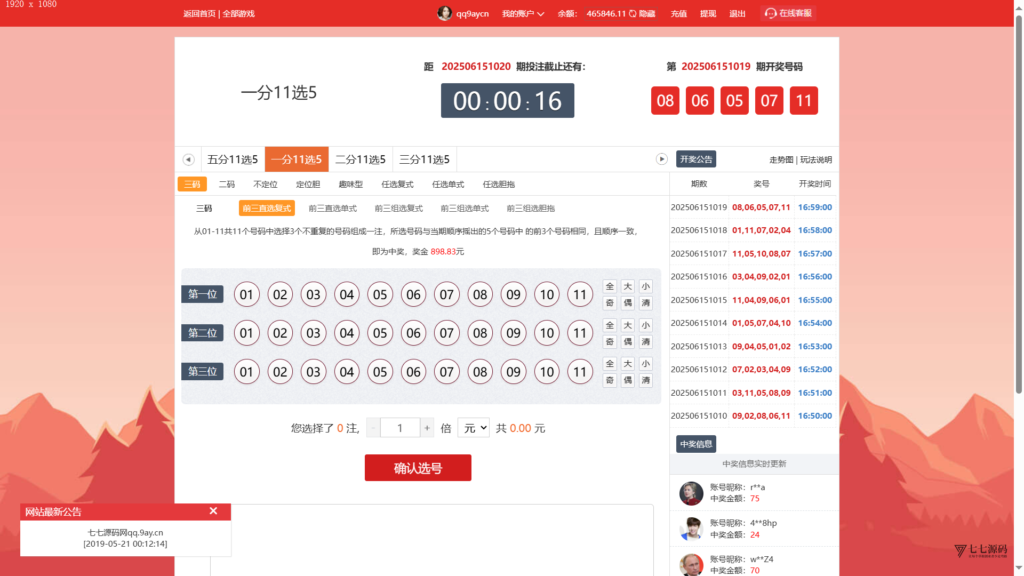This screenshot has width=1024, height=576.
Task: Click the balance refresh icon
Action: [632, 13]
